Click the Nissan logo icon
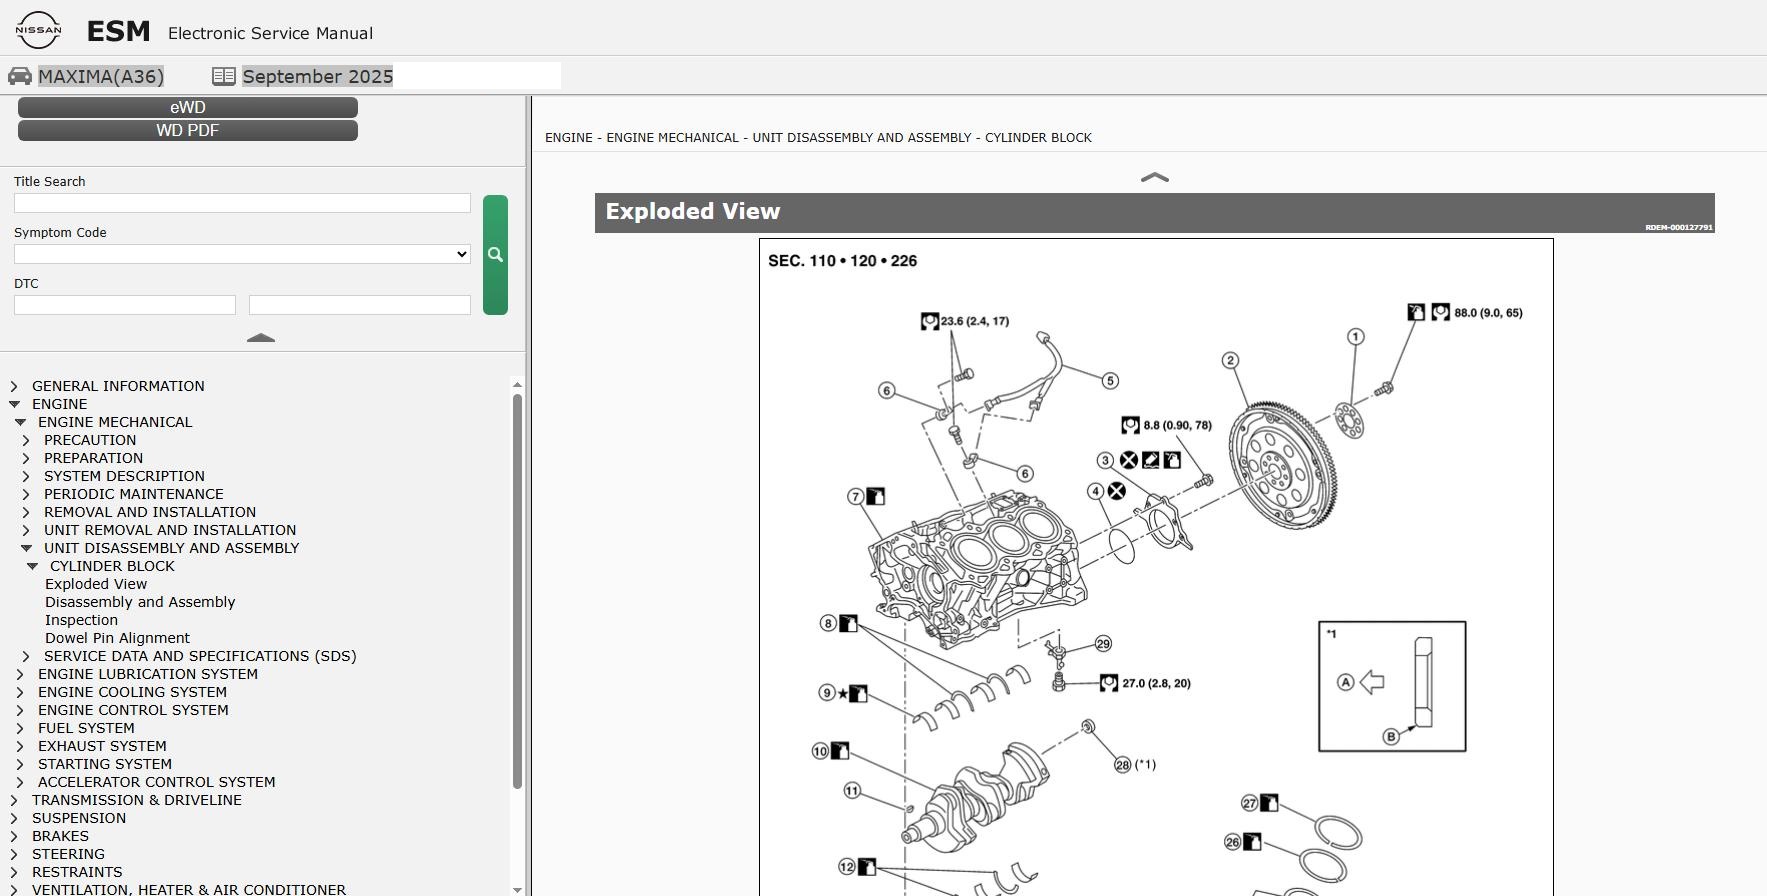 38,30
